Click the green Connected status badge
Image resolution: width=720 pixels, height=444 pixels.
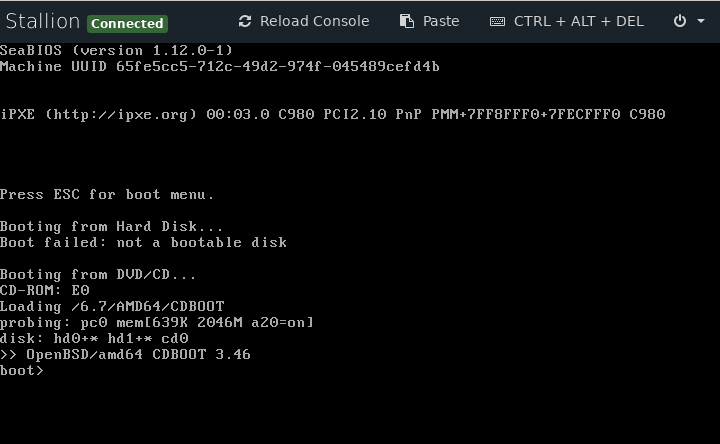coord(127,23)
